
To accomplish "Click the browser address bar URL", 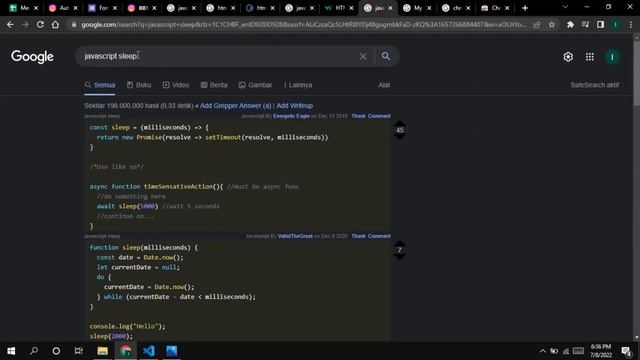I will coord(303,24).
